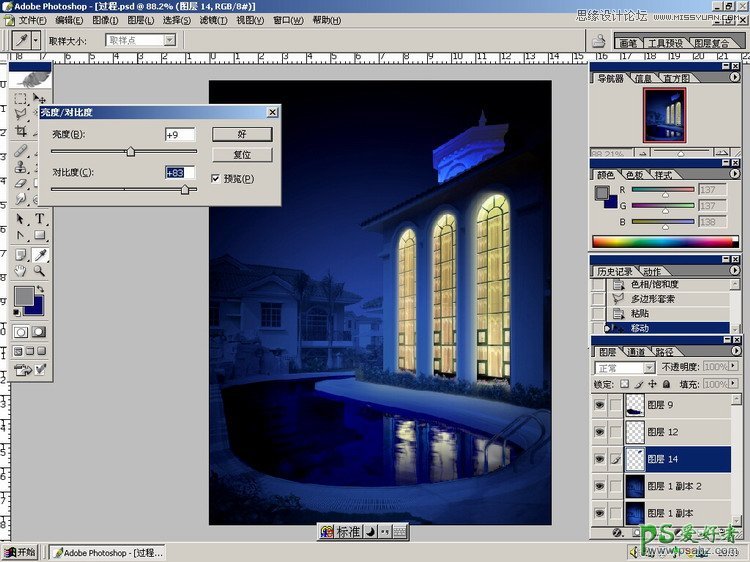The height and width of the screenshot is (562, 750).
Task: Click the 复位 (Reset) button
Action: click(242, 155)
